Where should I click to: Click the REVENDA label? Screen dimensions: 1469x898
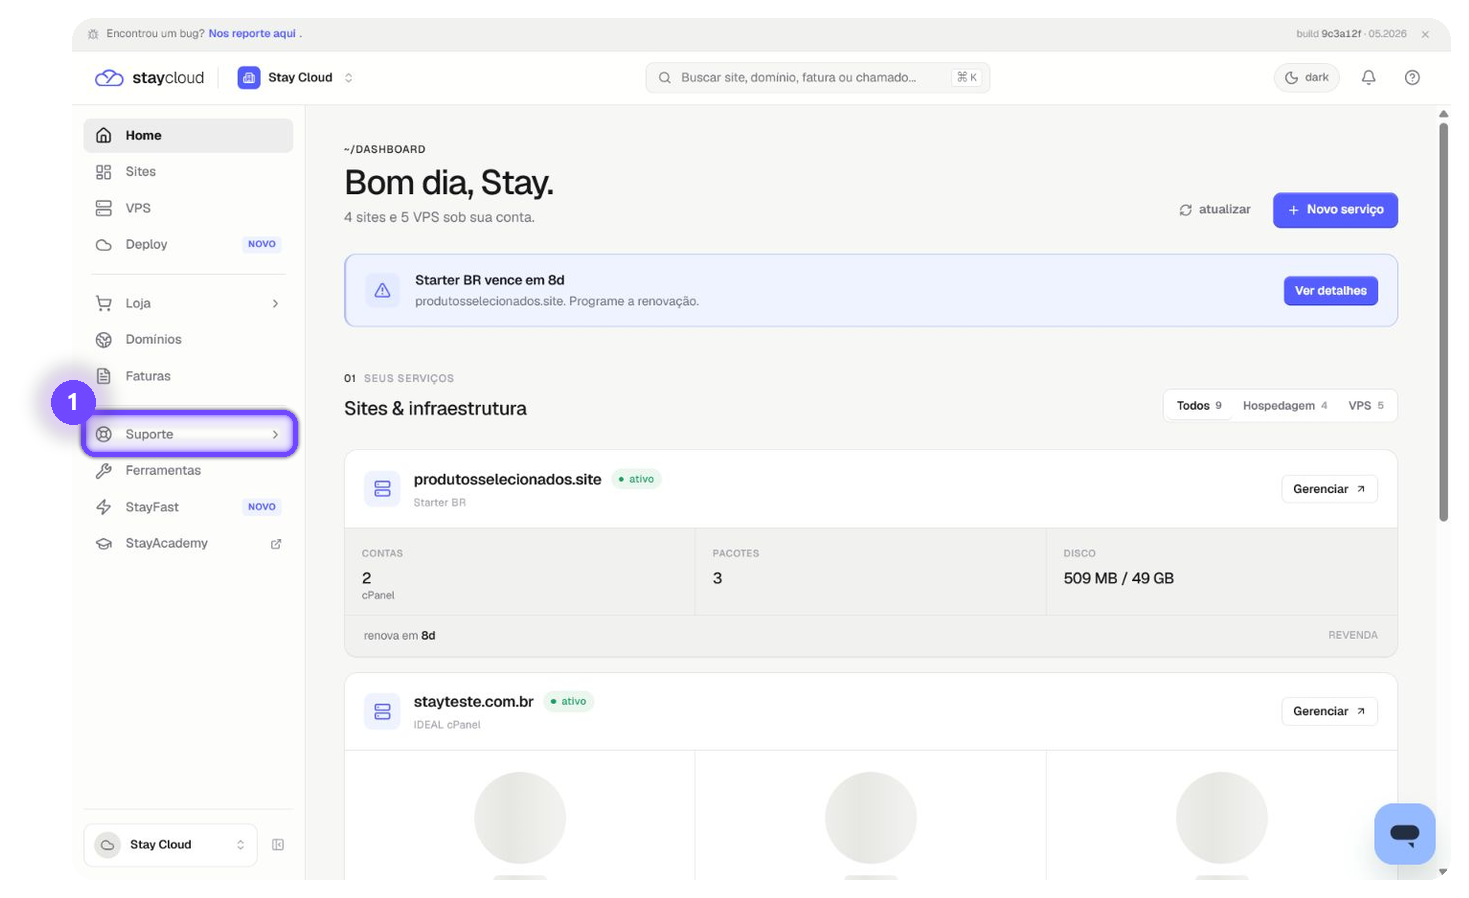1352,635
